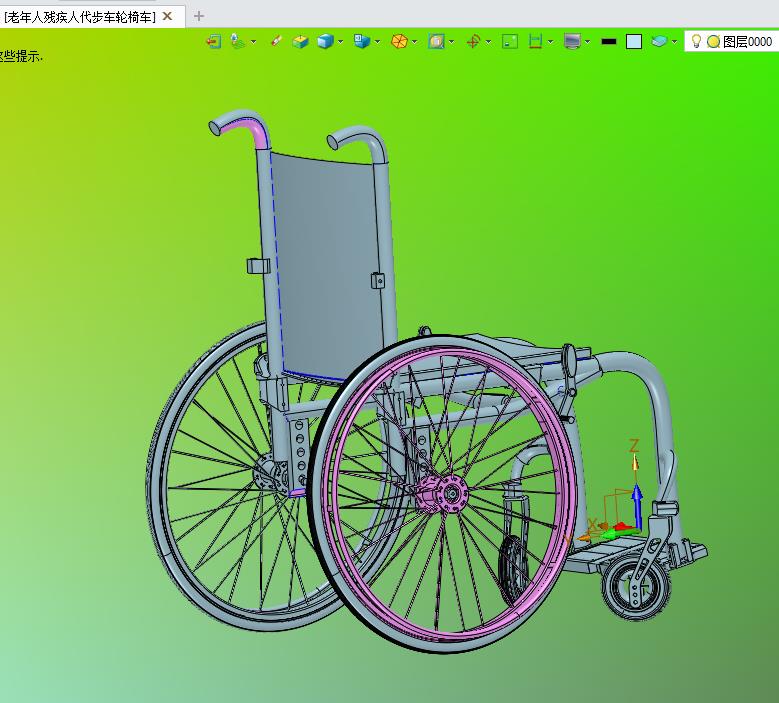Open dropdown next to rotate crosshair icon

coord(488,42)
